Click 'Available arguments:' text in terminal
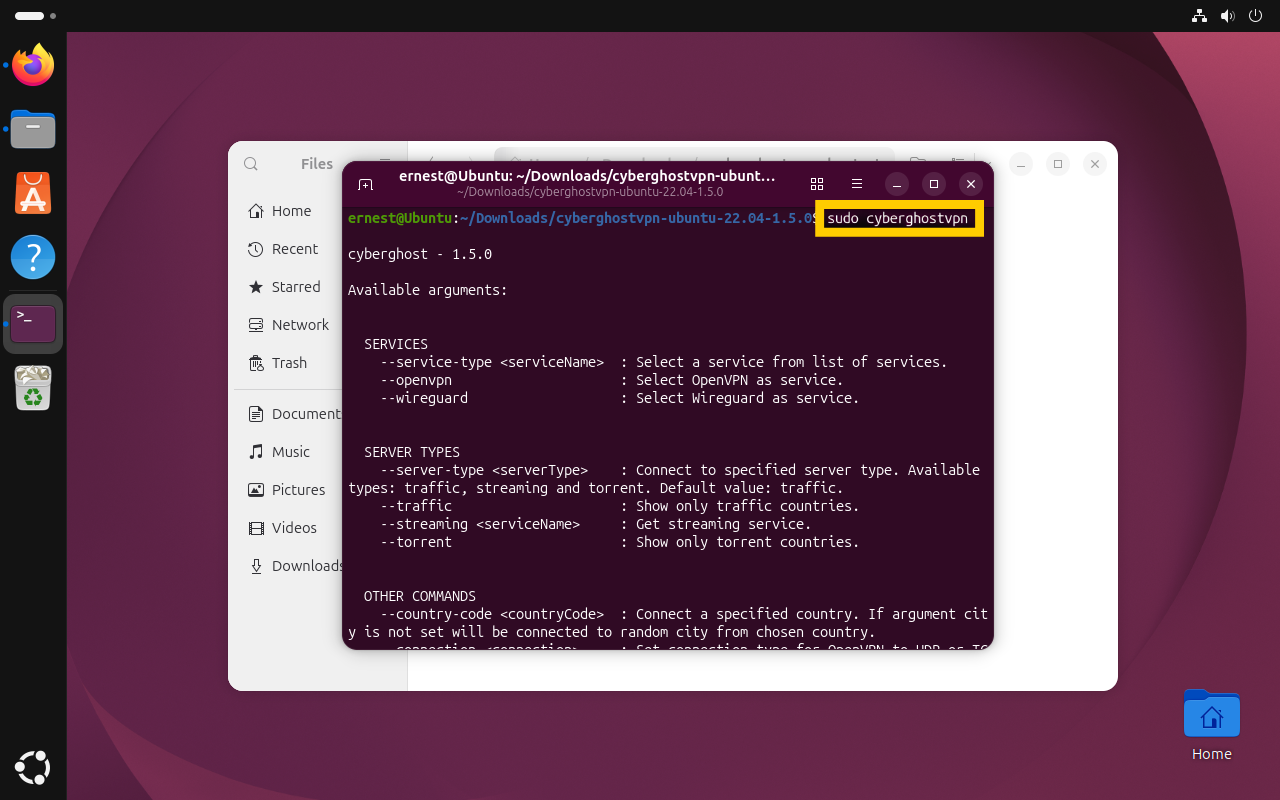Image resolution: width=1280 pixels, height=800 pixels. click(x=428, y=290)
